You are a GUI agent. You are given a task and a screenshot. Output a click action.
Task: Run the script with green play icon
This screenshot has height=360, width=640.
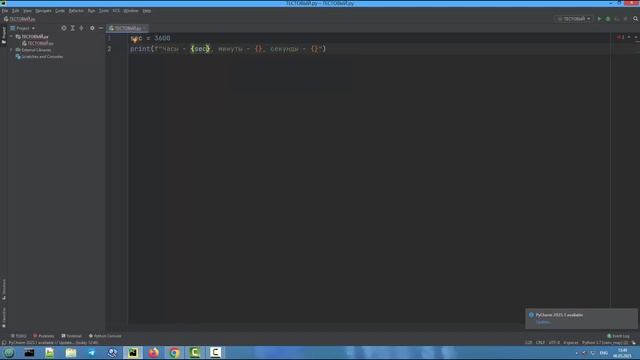point(599,19)
